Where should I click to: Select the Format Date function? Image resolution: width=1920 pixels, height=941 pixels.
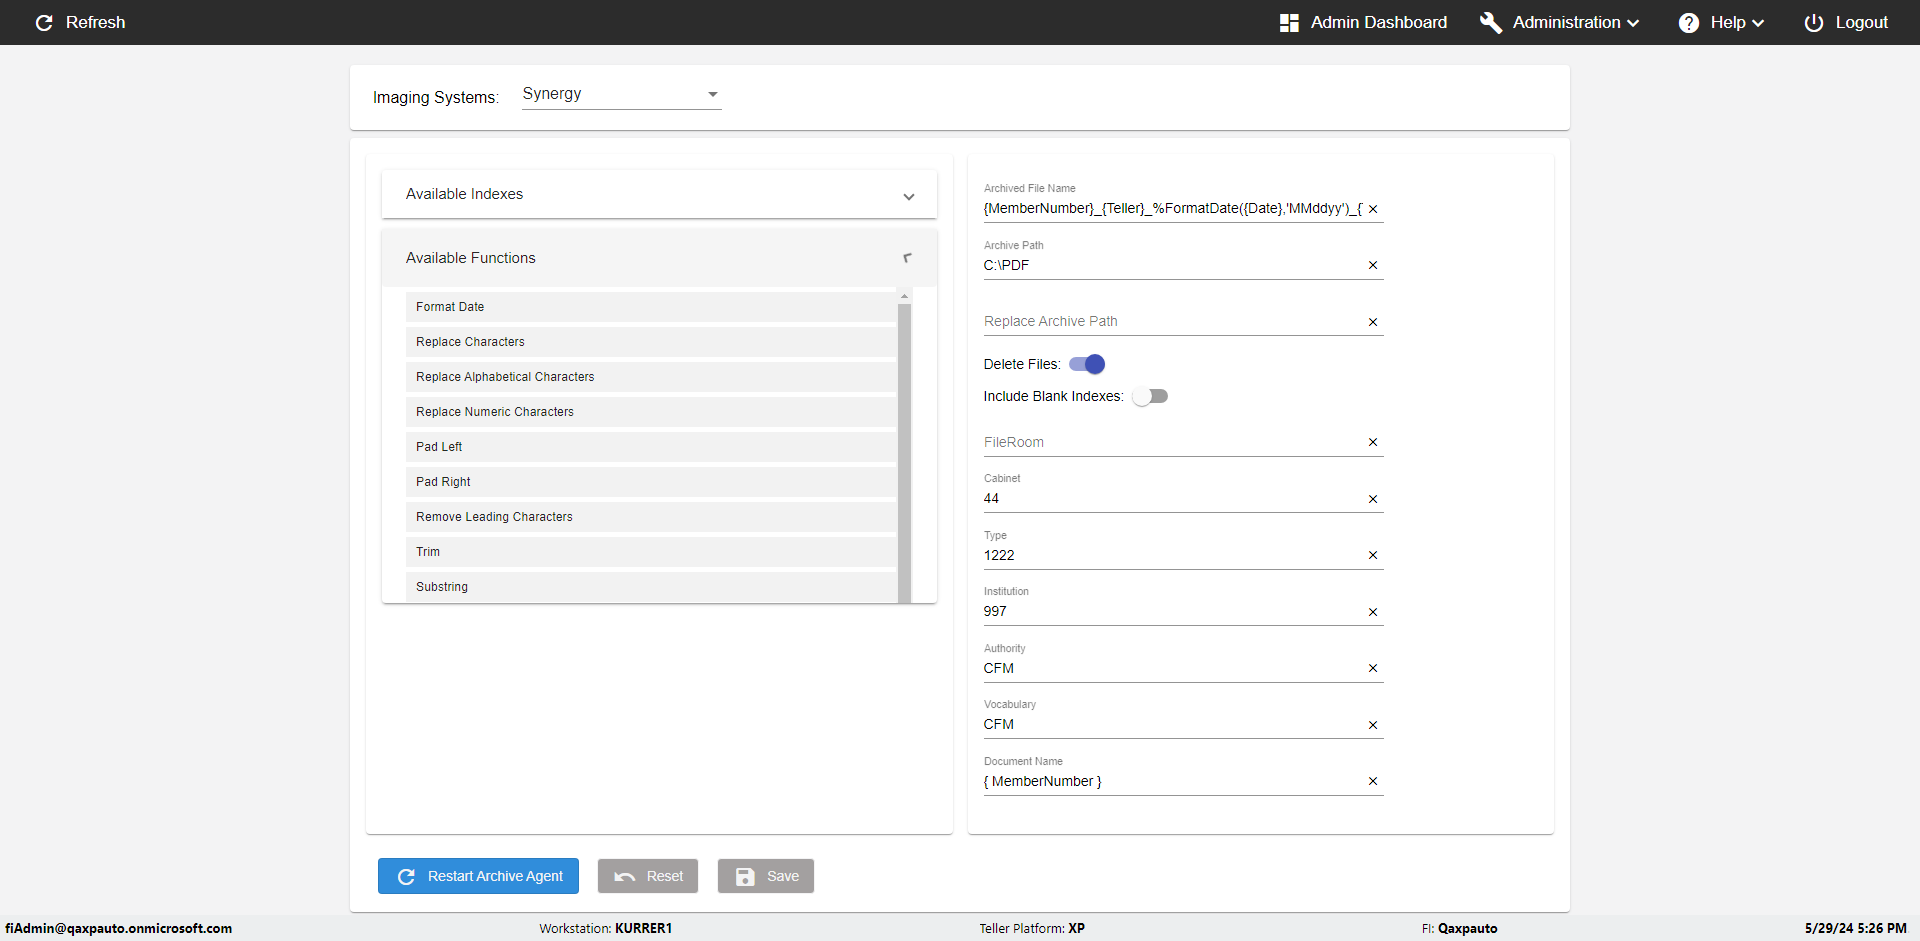(x=651, y=307)
